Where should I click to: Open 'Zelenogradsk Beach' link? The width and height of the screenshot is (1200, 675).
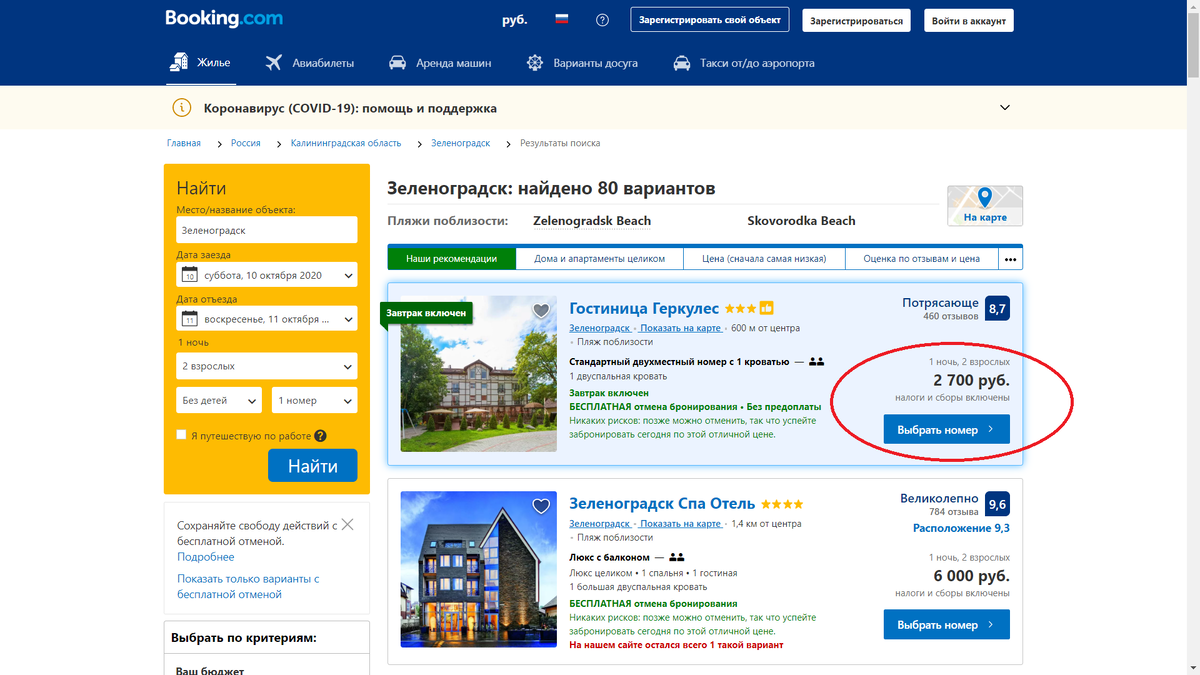pyautogui.click(x=592, y=221)
